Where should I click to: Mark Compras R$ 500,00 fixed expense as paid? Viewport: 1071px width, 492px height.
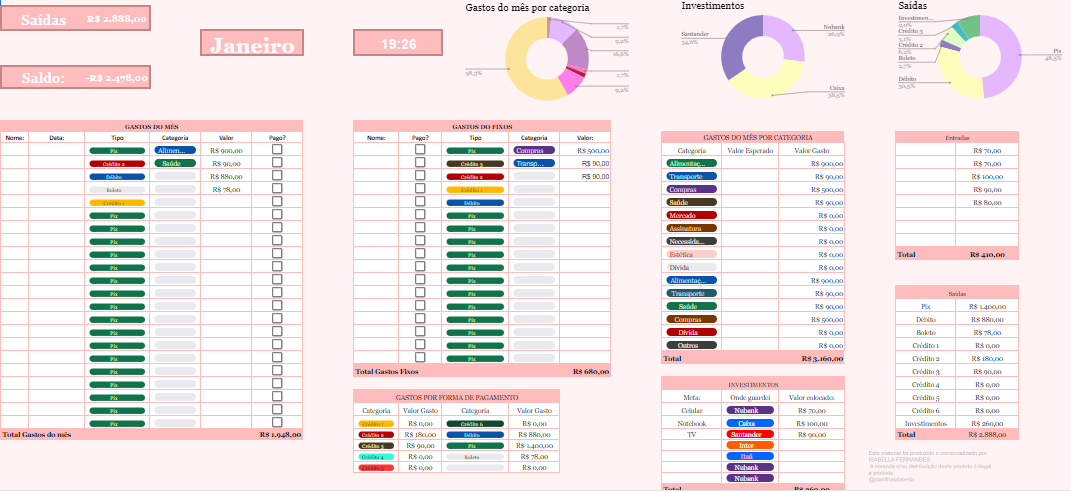pos(420,149)
